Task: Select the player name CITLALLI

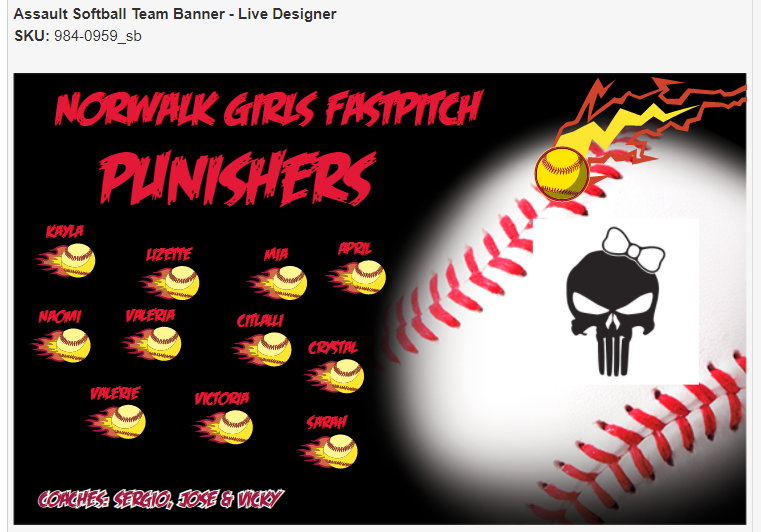Action: coord(260,321)
